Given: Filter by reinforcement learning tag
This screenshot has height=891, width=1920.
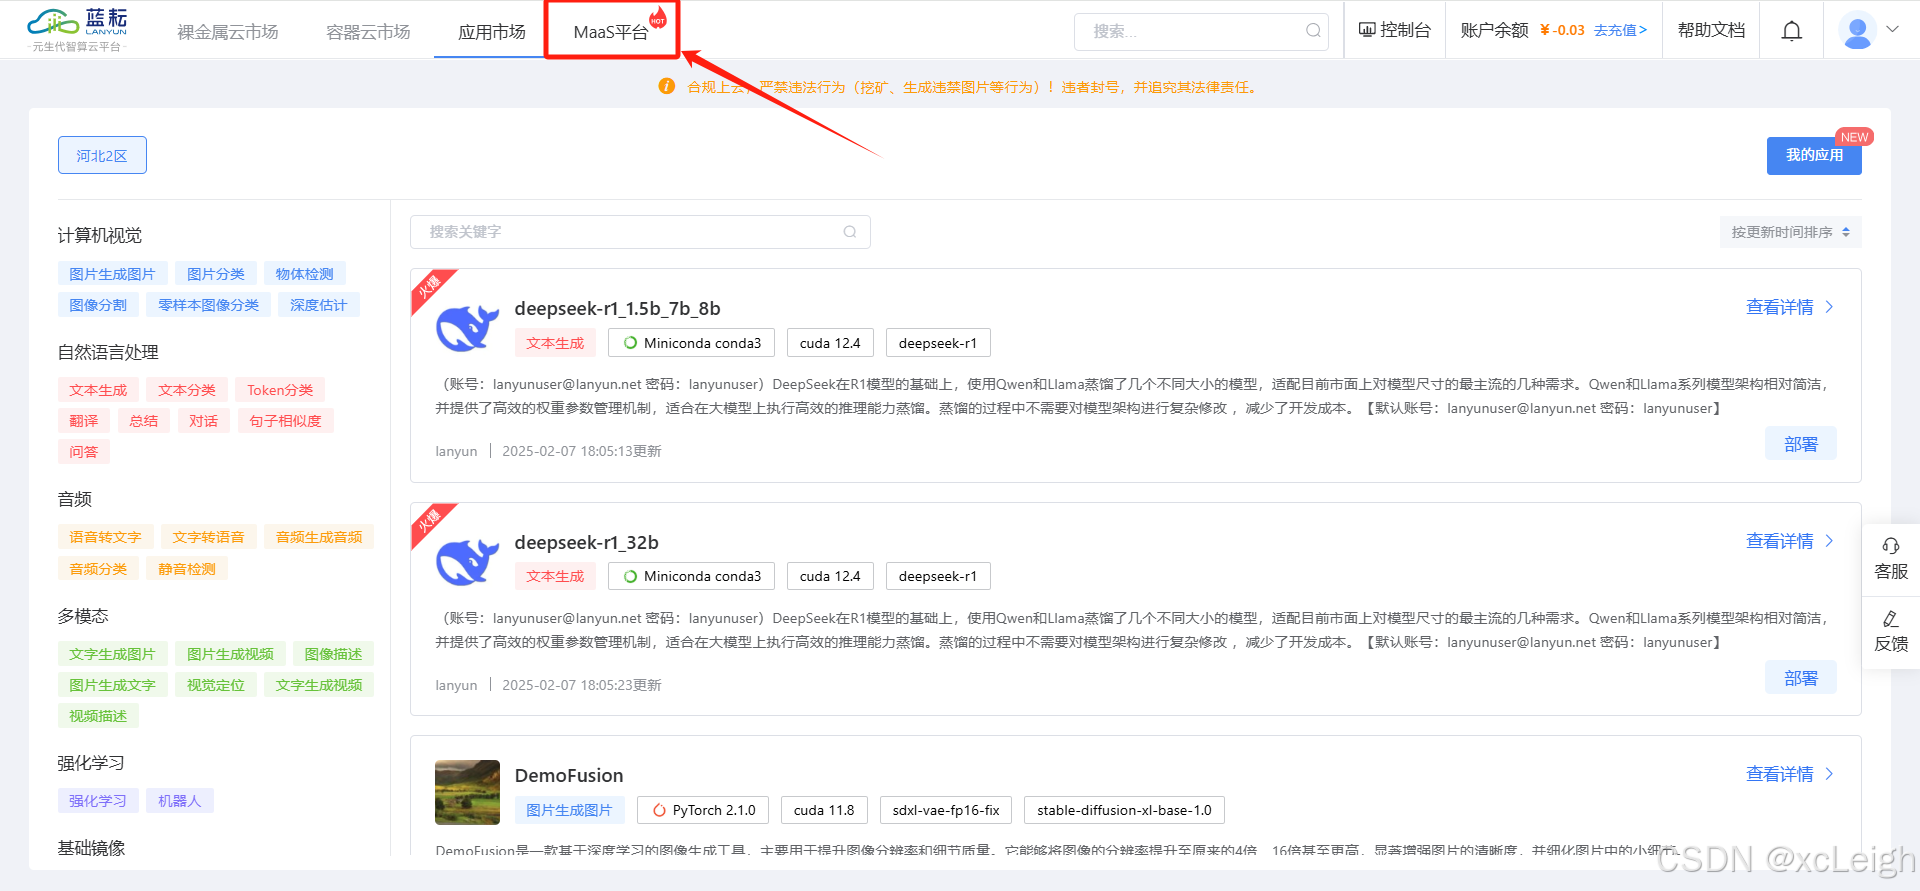Looking at the screenshot, I should pos(98,801).
